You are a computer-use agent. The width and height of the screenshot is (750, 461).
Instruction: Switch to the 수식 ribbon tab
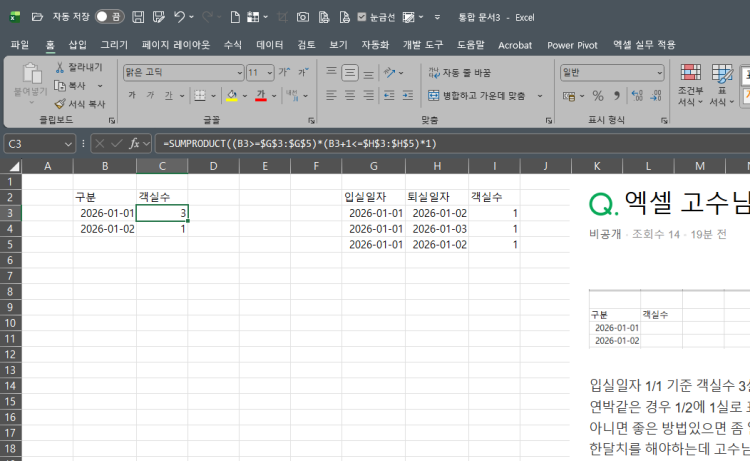click(x=233, y=45)
